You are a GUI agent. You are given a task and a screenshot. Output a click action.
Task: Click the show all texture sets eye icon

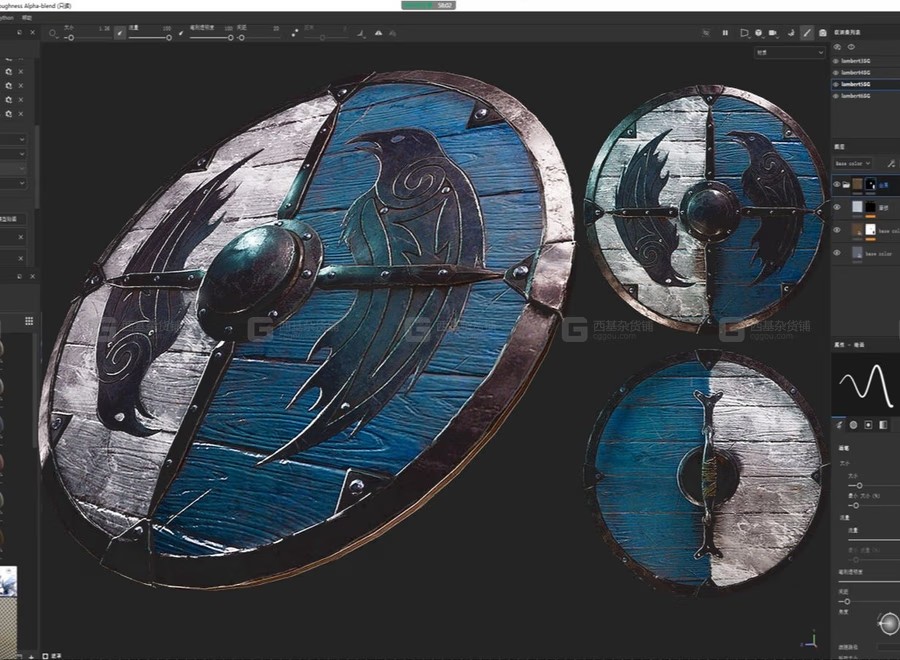tap(851, 47)
